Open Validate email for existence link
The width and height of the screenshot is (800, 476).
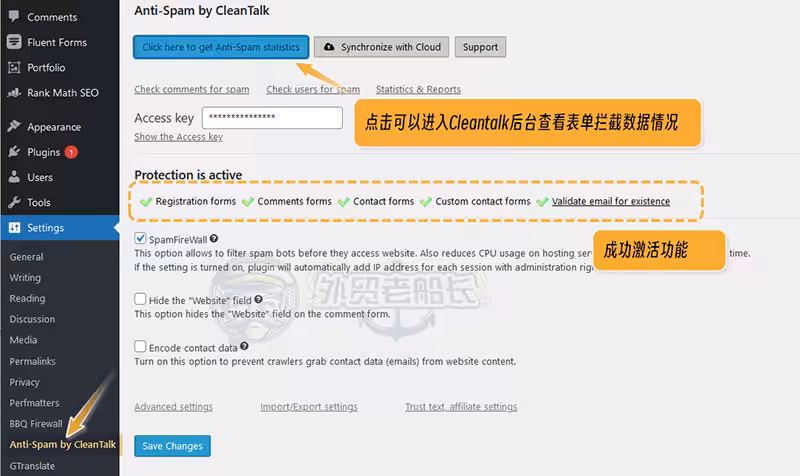pyautogui.click(x=611, y=202)
